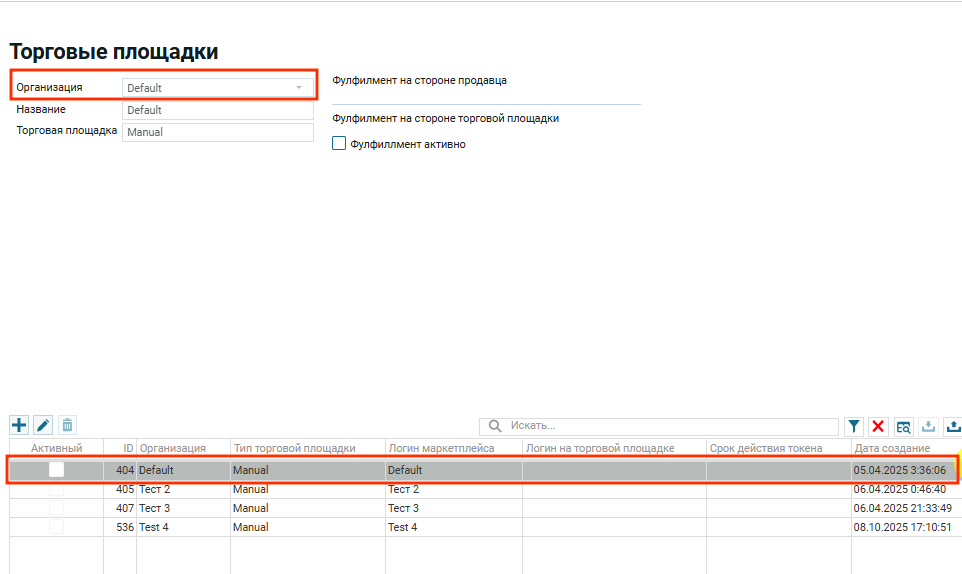Image resolution: width=962 pixels, height=574 pixels.
Task: Click the dark export icon at far right
Action: (x=953, y=426)
